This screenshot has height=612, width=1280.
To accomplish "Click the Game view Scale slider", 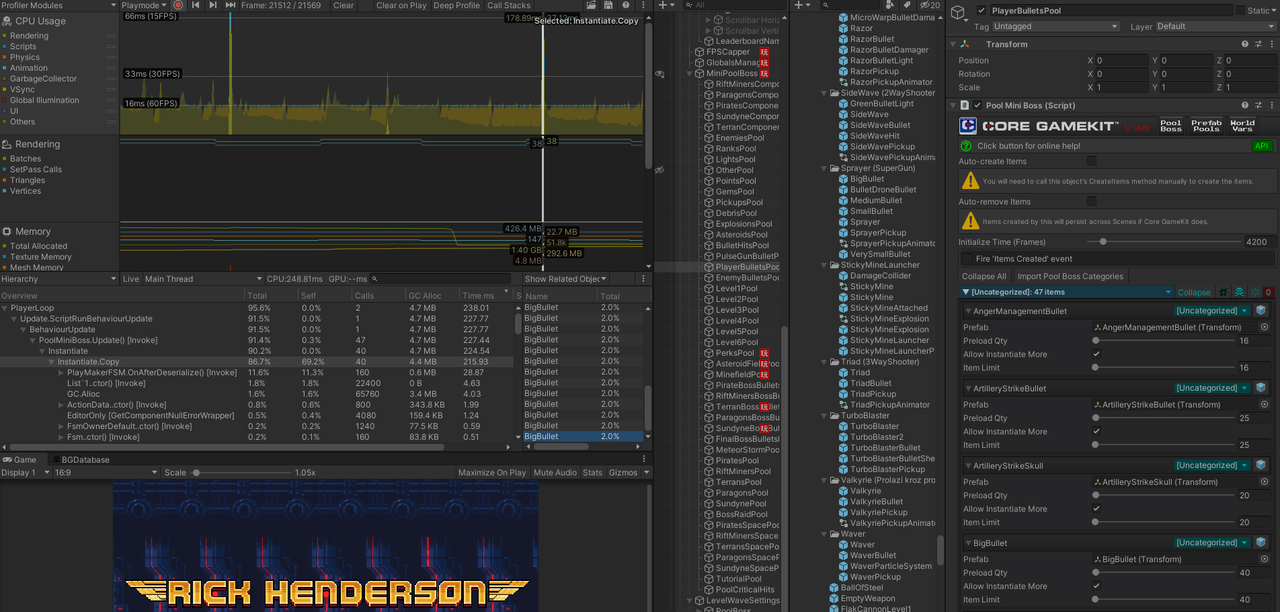I will pyautogui.click(x=241, y=473).
